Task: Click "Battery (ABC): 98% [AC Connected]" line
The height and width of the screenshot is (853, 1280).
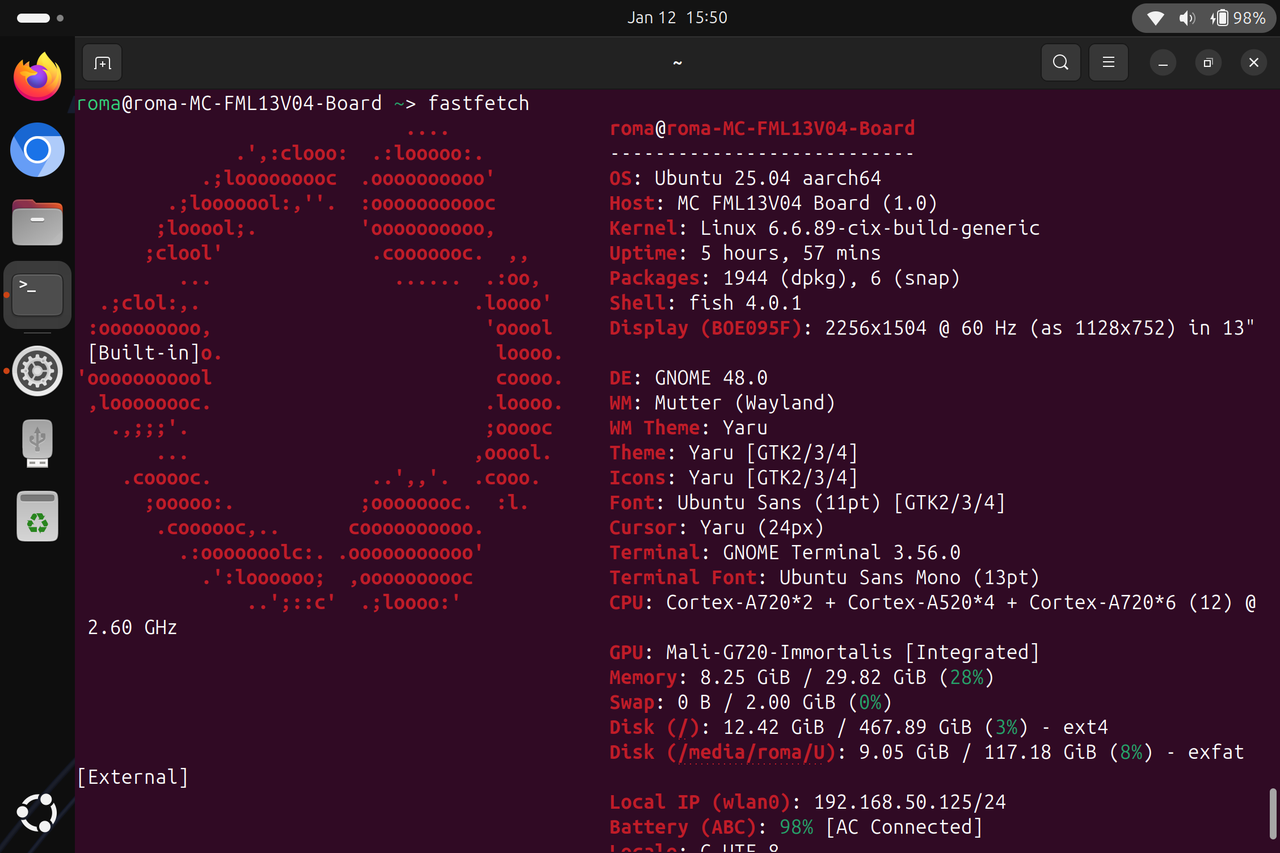Action: pyautogui.click(x=796, y=827)
